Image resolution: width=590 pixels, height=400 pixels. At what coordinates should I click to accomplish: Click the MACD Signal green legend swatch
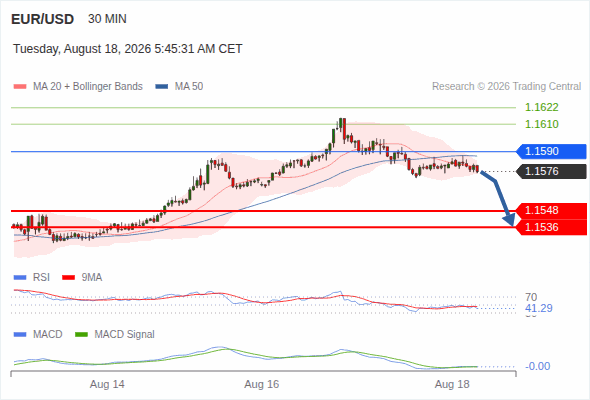(x=81, y=335)
